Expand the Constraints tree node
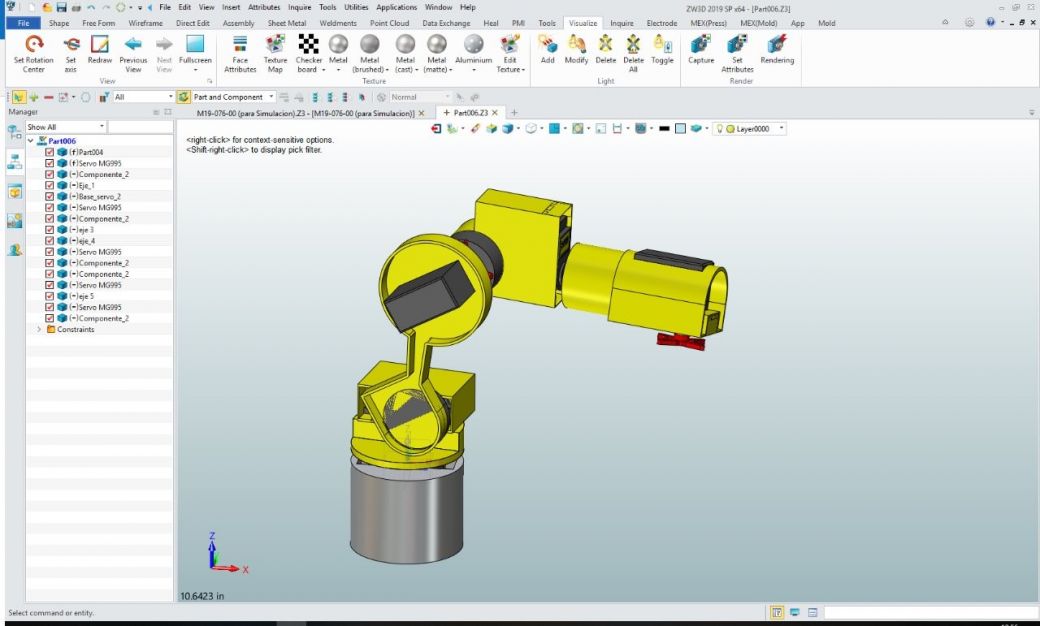The height and width of the screenshot is (626, 1040). 38,329
